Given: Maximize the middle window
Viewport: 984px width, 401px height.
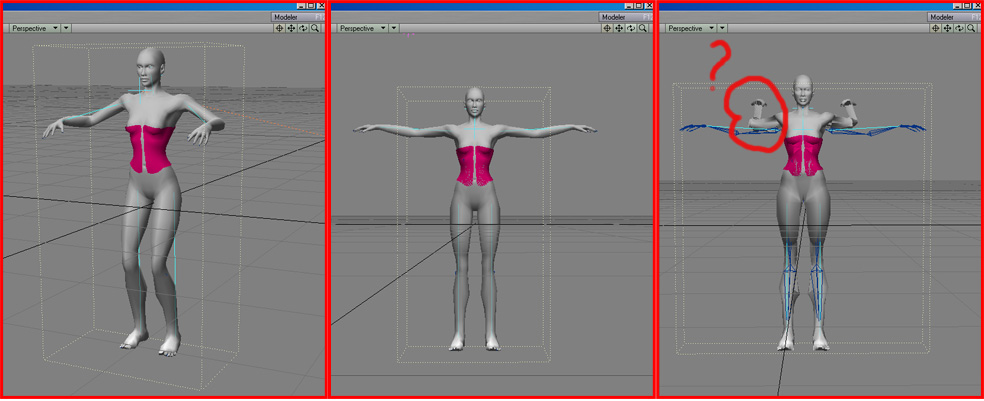Looking at the screenshot, I should point(639,5).
